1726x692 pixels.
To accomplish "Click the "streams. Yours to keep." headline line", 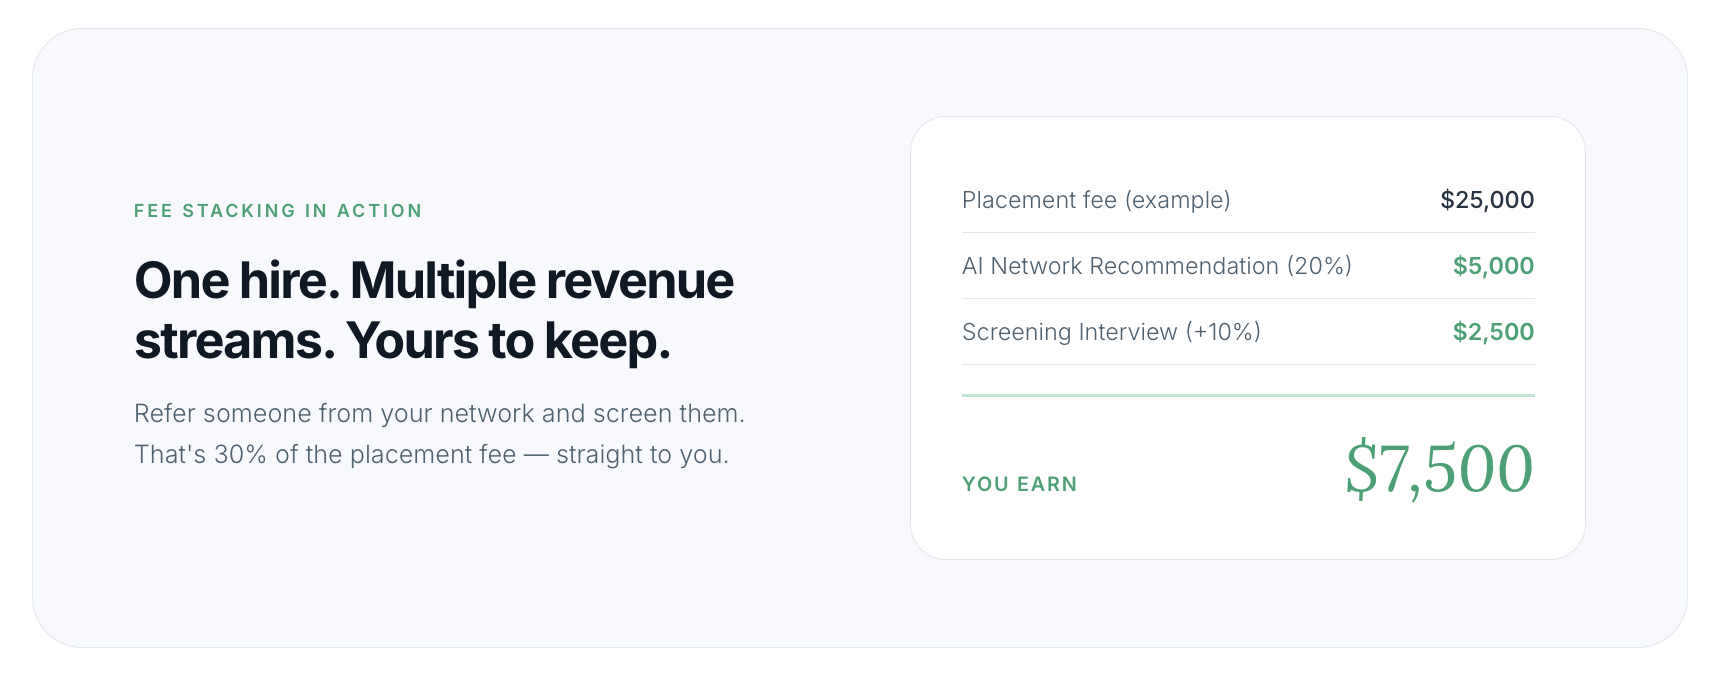I will tap(402, 341).
